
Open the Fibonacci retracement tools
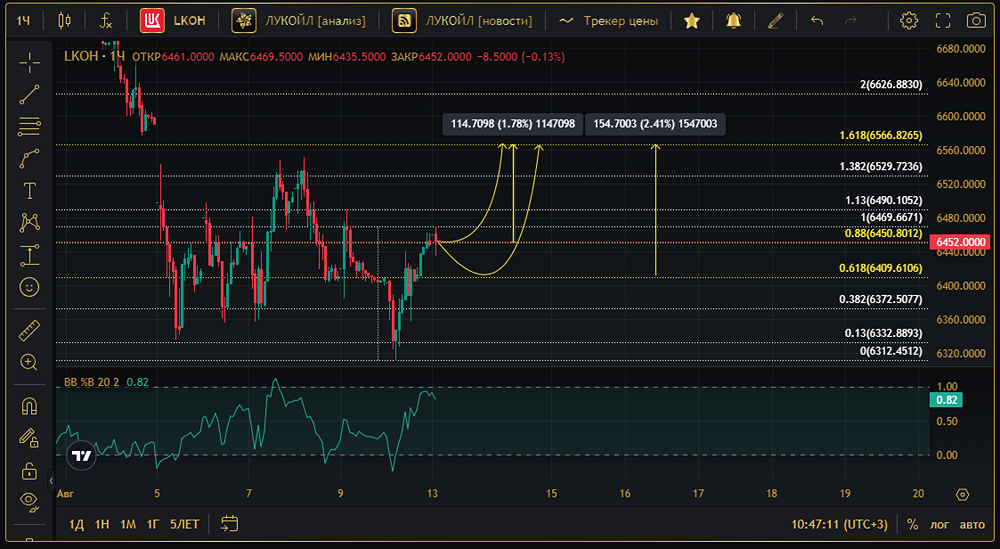29,126
